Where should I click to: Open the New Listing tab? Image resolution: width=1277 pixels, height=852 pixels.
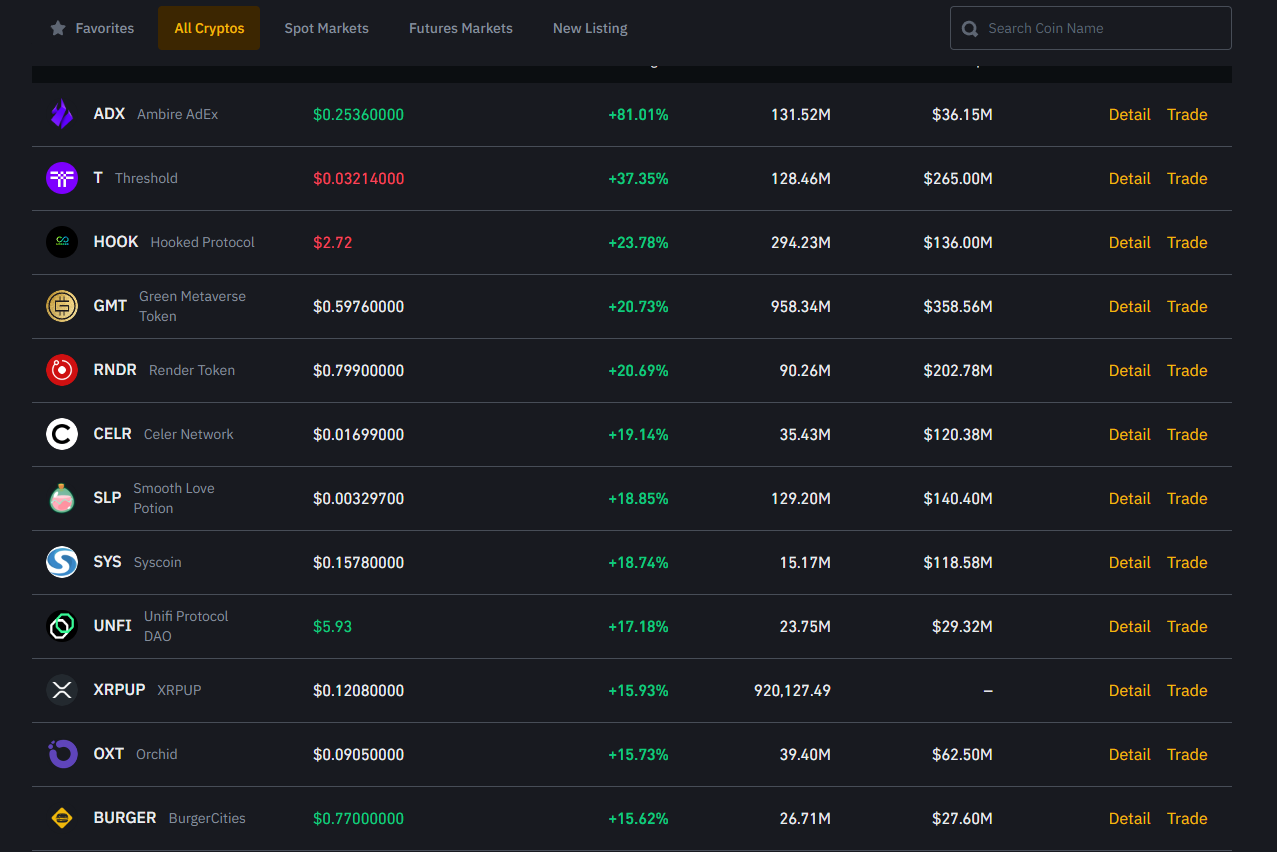590,28
